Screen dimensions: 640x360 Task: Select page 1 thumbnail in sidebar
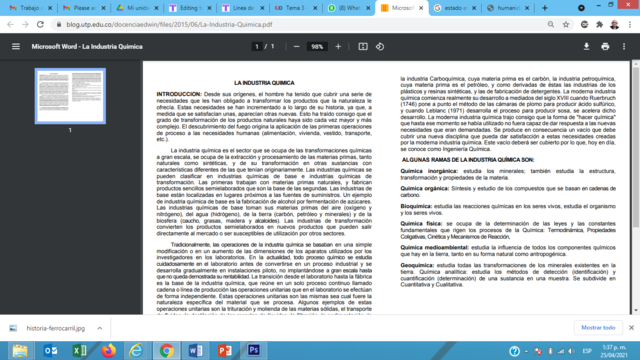click(x=70, y=96)
